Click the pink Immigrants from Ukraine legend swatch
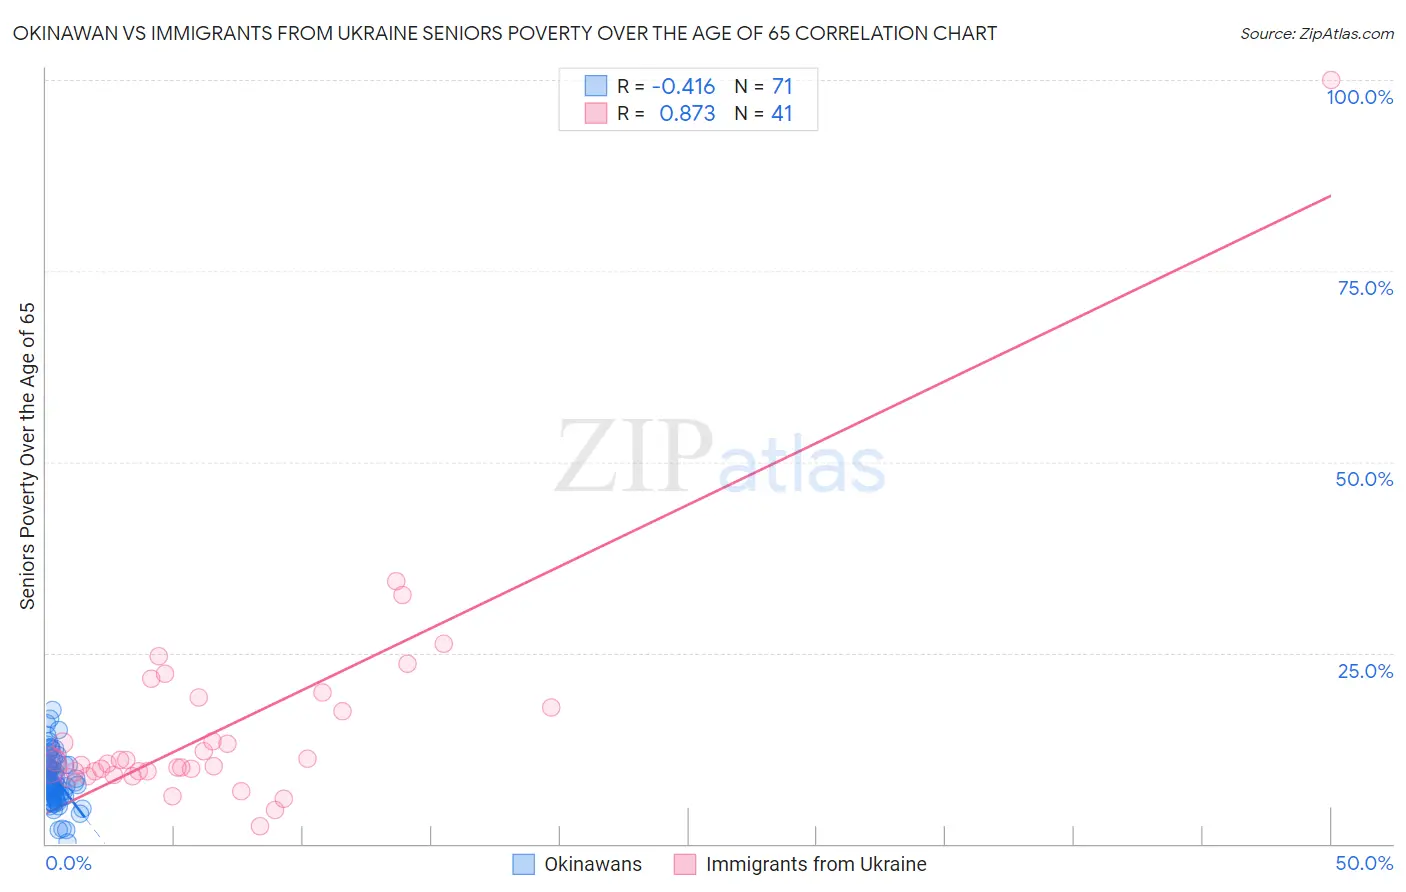 pyautogui.click(x=685, y=864)
